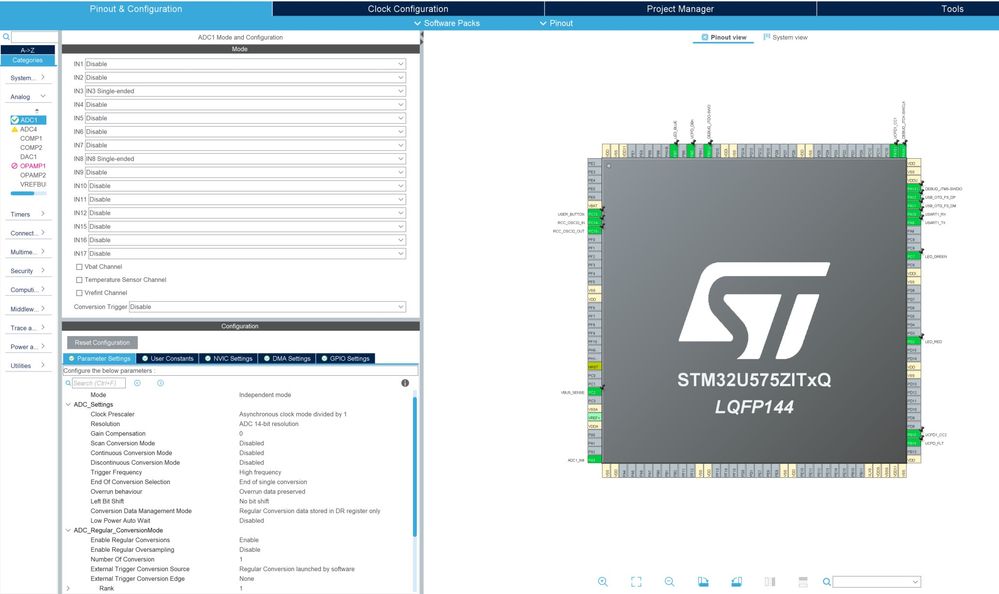Select DAC1 in the Analog list
Screen dimensions: 999x594
click(x=28, y=157)
